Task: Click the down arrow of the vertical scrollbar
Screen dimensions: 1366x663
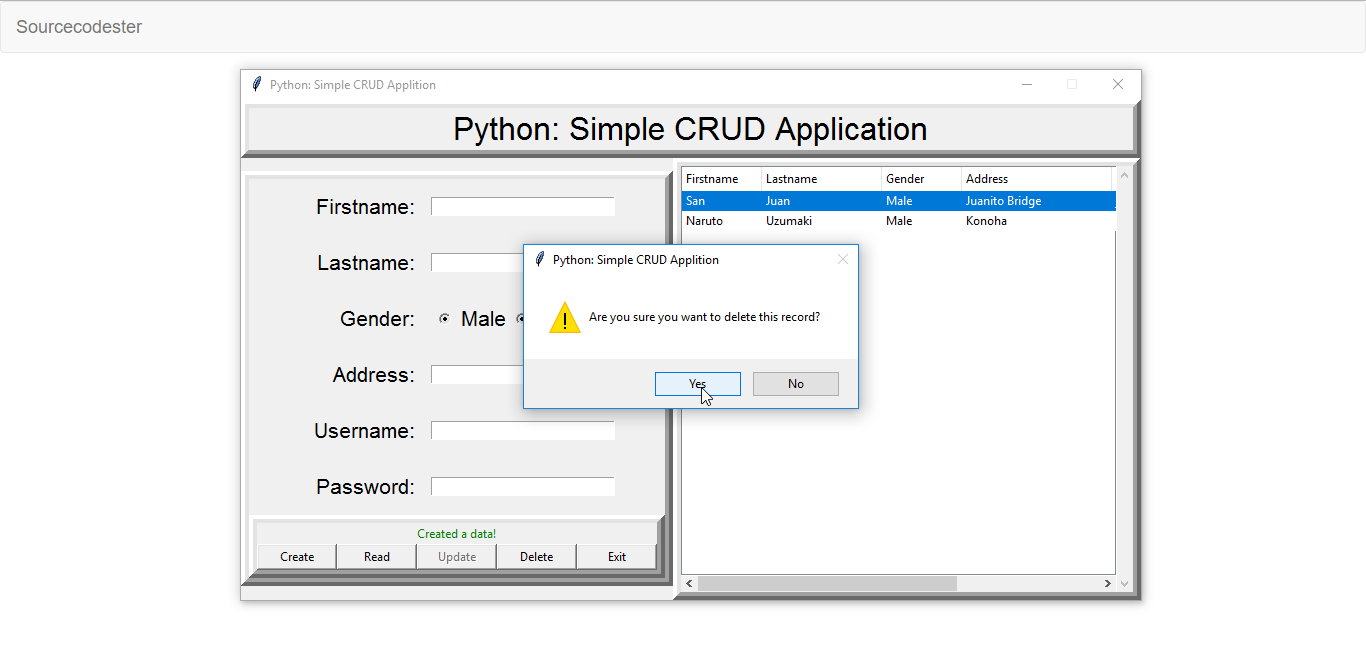Action: coord(1123,583)
